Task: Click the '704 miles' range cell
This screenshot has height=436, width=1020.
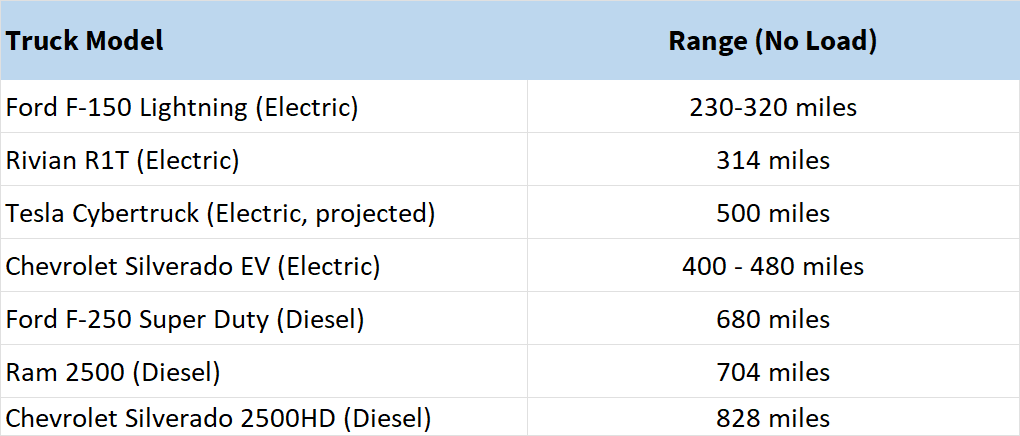Action: (x=773, y=372)
